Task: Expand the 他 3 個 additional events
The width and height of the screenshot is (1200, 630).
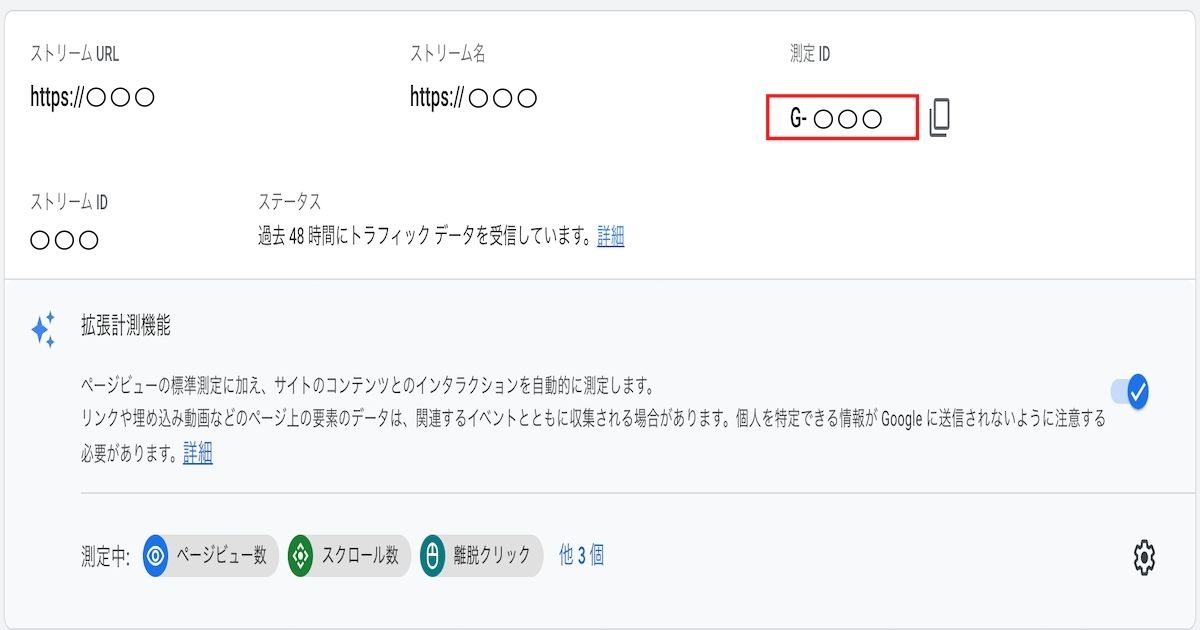Action: click(x=581, y=555)
